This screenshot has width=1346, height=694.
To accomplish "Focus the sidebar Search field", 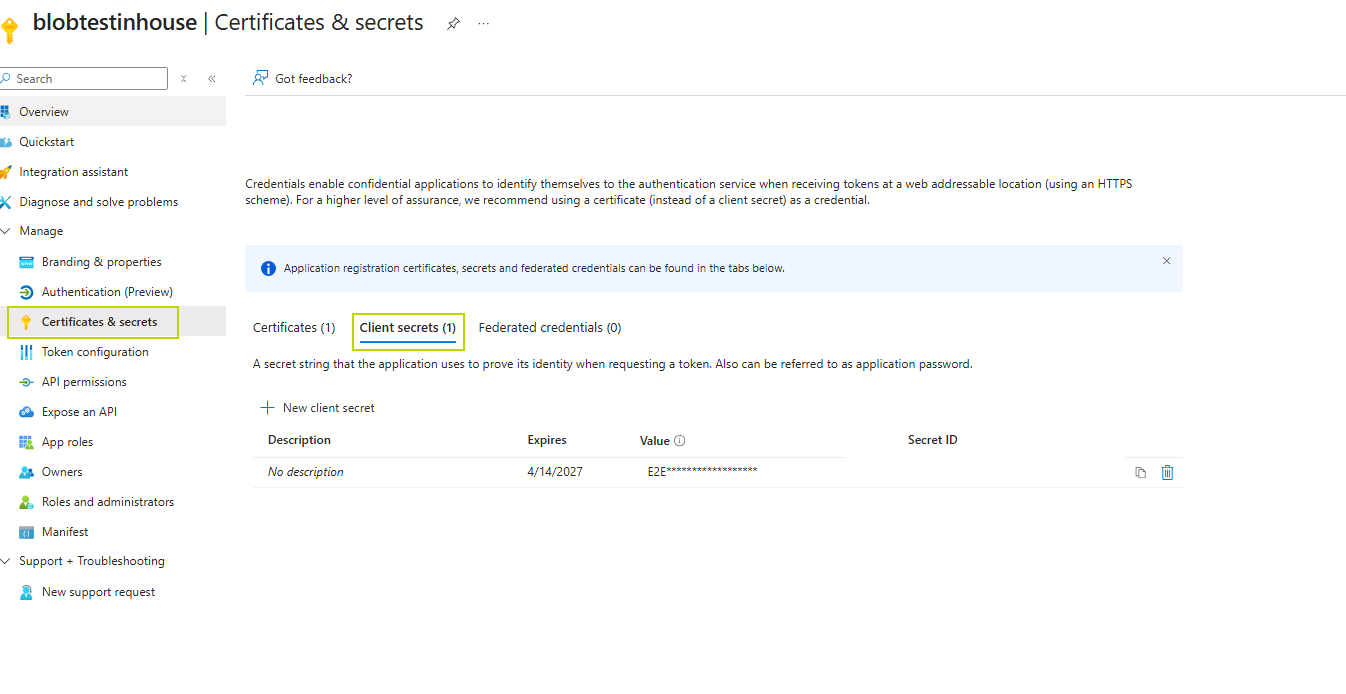I will pyautogui.click(x=84, y=79).
